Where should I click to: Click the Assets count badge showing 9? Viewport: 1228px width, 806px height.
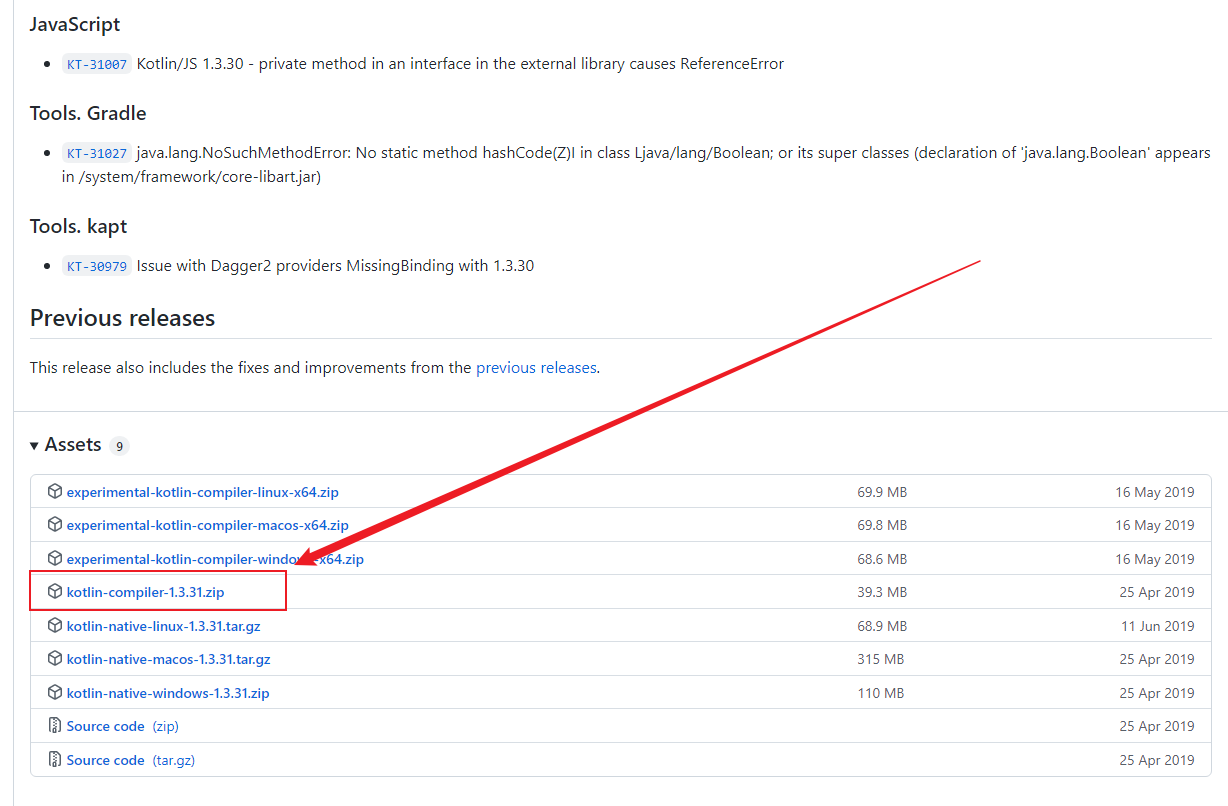tap(119, 446)
